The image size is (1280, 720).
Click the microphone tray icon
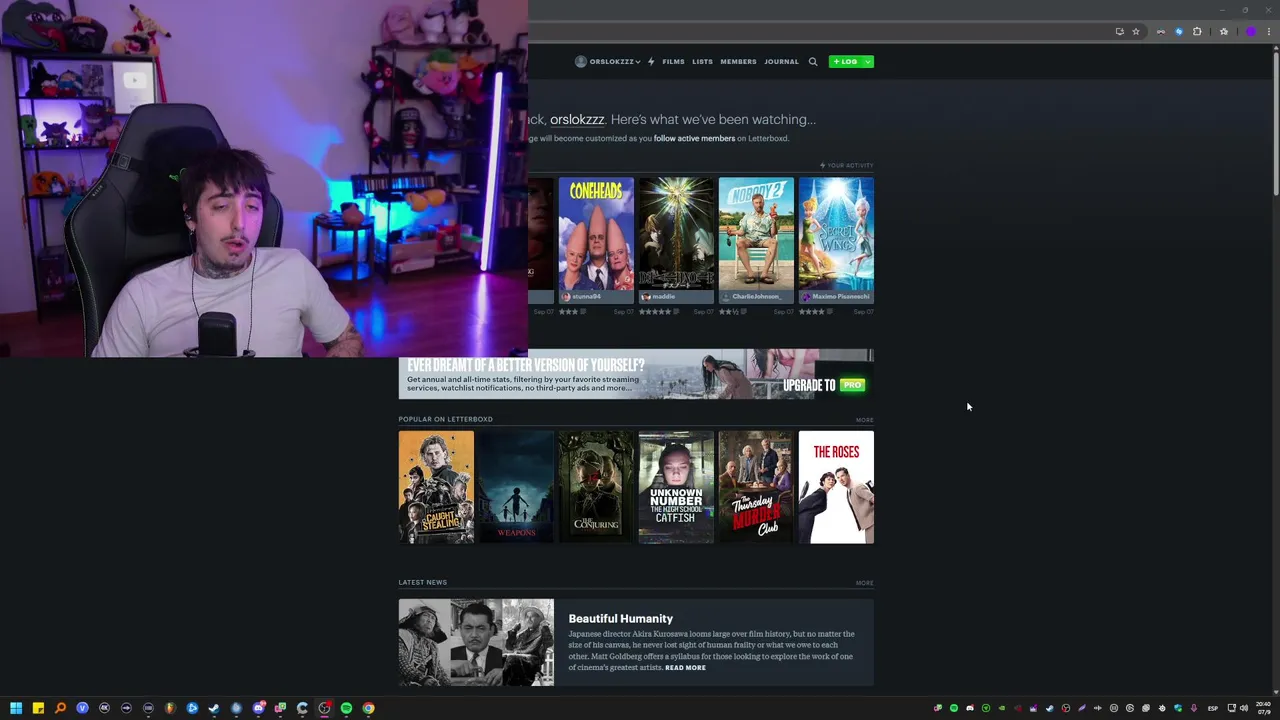(x=1194, y=708)
